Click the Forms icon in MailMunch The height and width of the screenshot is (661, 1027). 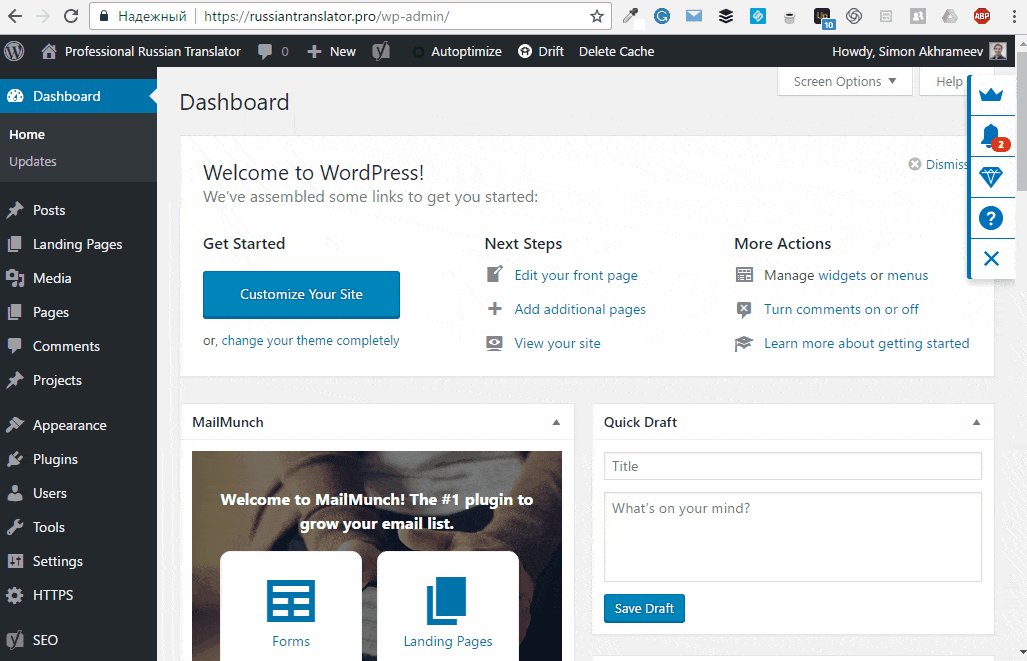(291, 601)
